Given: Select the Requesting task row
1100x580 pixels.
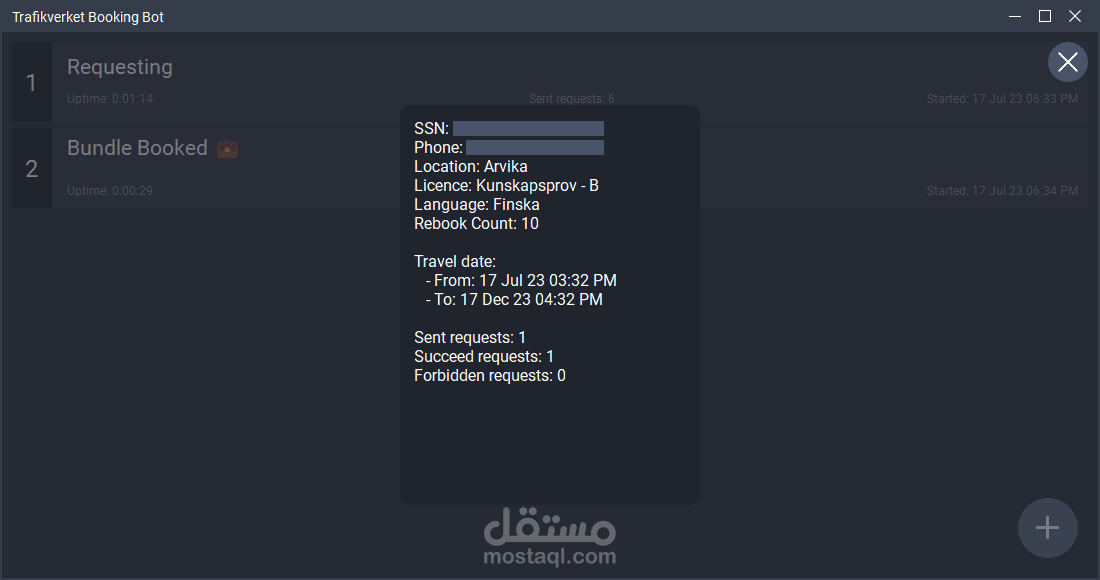Looking at the screenshot, I should tap(549, 82).
